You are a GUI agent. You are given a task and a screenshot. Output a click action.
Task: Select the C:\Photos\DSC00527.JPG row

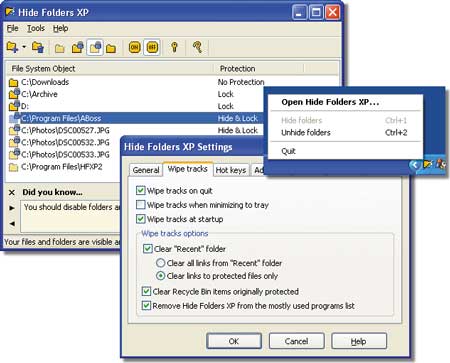135,130
